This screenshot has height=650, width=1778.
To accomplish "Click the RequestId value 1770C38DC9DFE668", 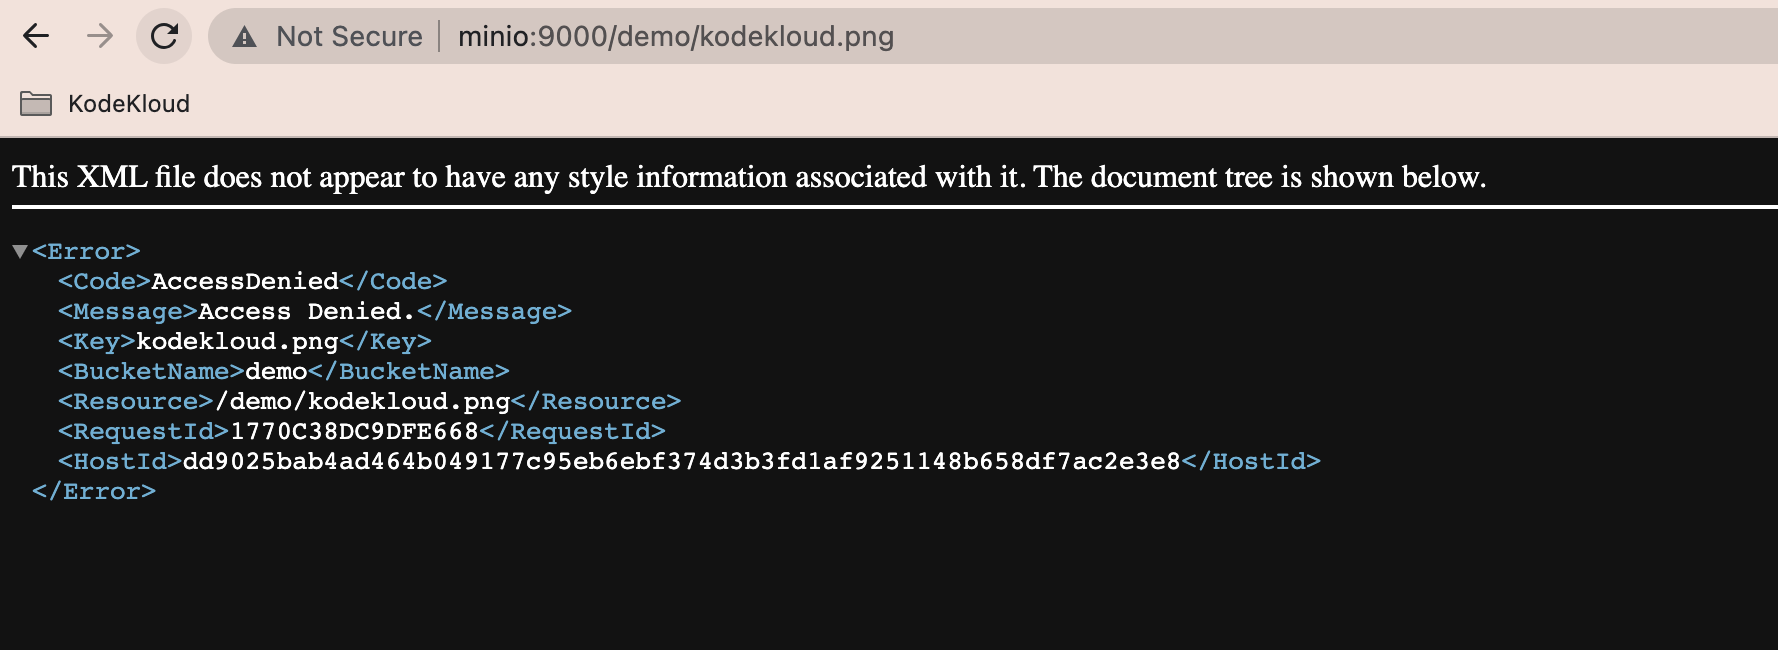I will pyautogui.click(x=354, y=431).
